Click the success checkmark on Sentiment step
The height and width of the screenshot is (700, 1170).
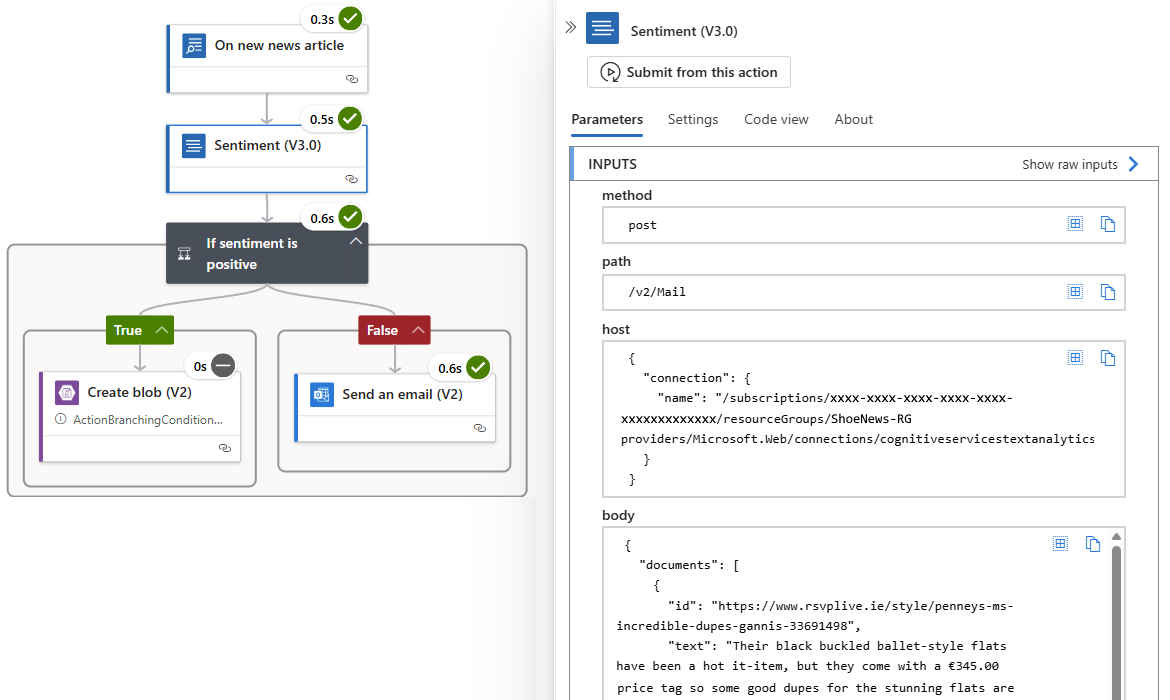click(x=348, y=118)
